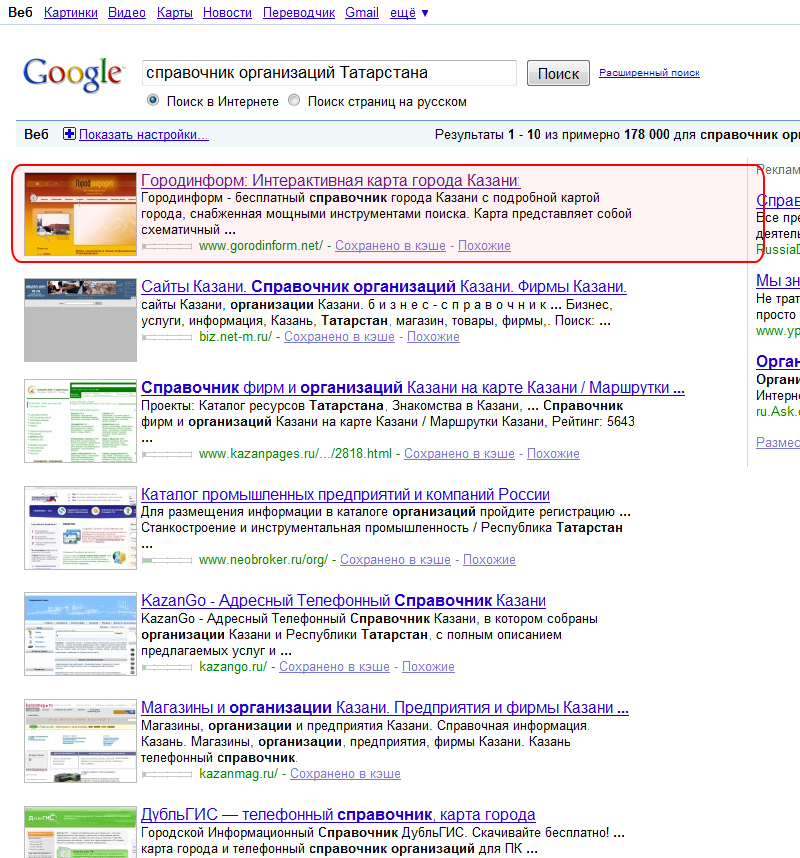This screenshot has width=800, height=858.
Task: Open the Расширенный поиск link
Action: (649, 73)
